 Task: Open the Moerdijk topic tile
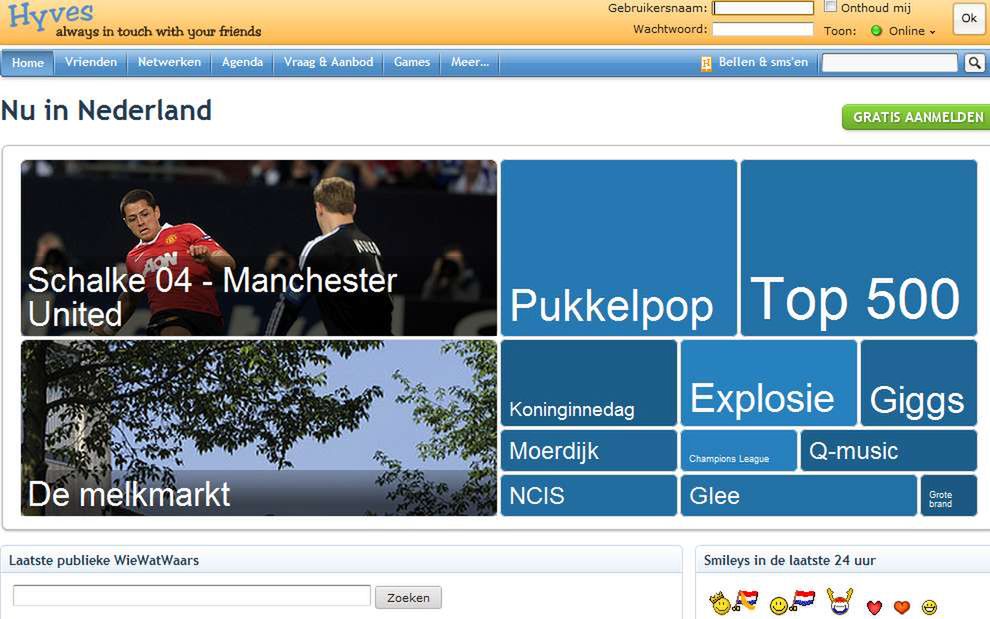pyautogui.click(x=589, y=450)
